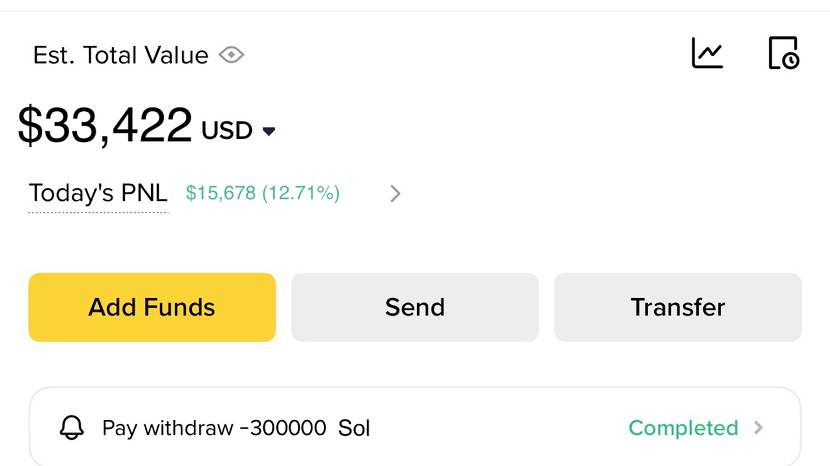Viewport: 830px width, 466px height.
Task: Open the transaction history clock icon
Action: [x=783, y=53]
